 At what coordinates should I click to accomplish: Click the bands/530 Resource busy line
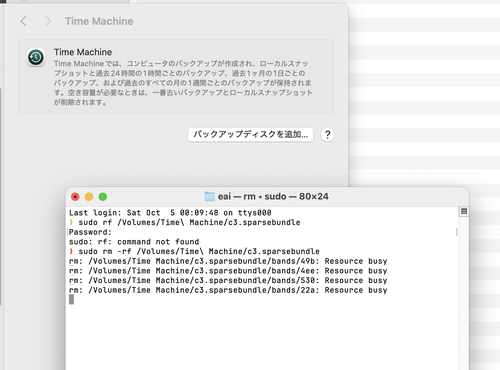pyautogui.click(x=228, y=280)
